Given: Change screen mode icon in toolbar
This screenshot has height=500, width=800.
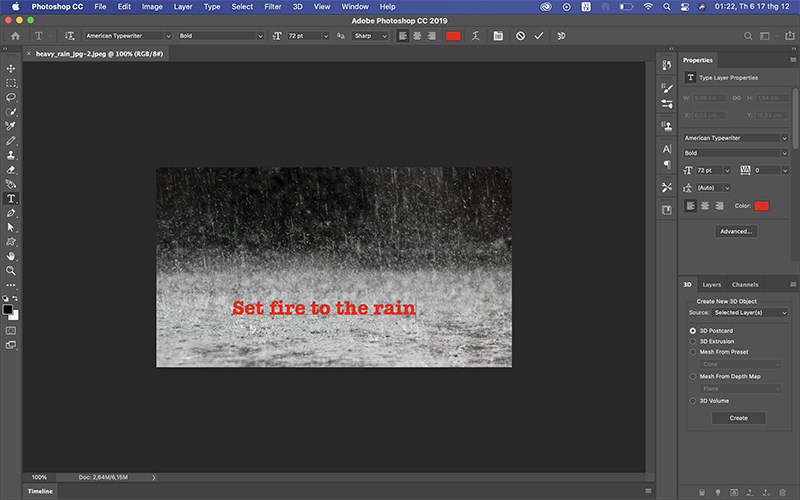Looking at the screenshot, I should coord(11,345).
